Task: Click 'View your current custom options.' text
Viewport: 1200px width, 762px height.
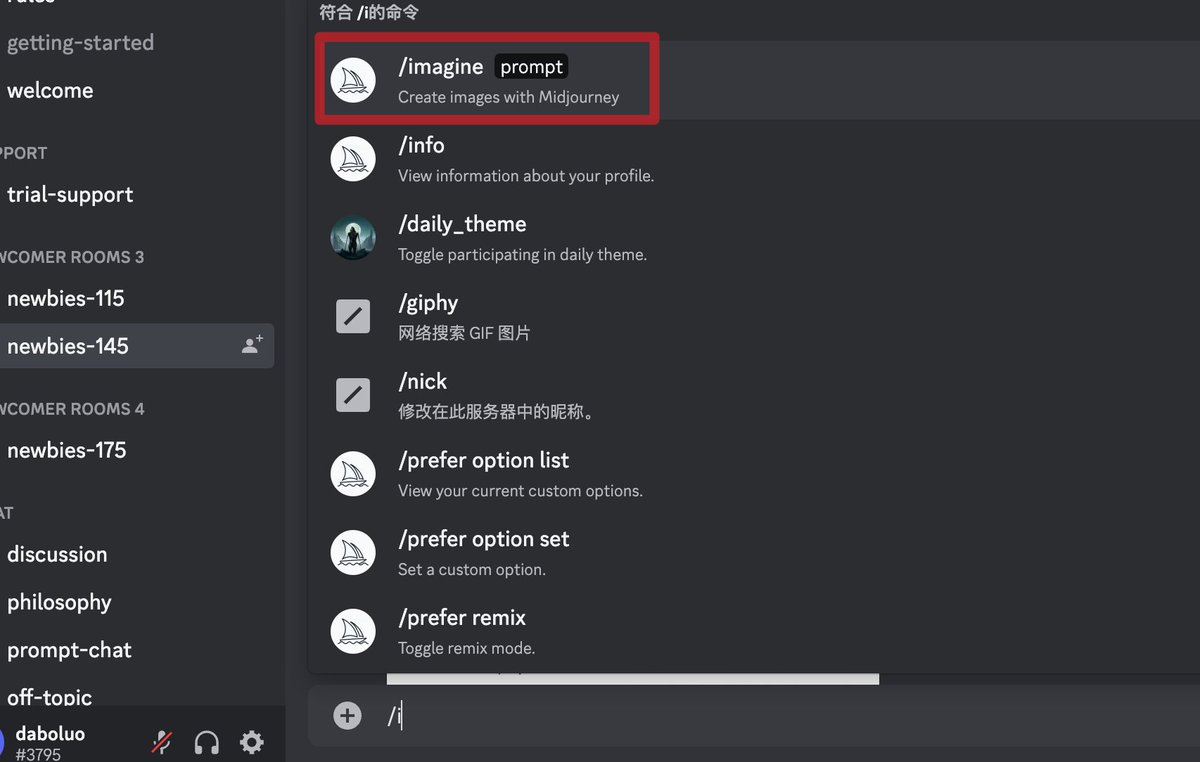Action: coord(520,491)
